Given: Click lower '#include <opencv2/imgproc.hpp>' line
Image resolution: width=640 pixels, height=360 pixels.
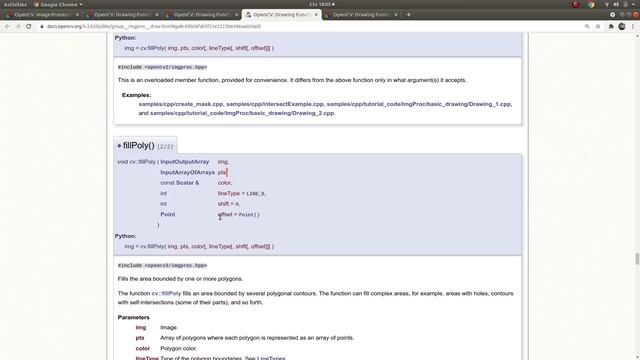Looking at the screenshot, I should pos(162,265).
